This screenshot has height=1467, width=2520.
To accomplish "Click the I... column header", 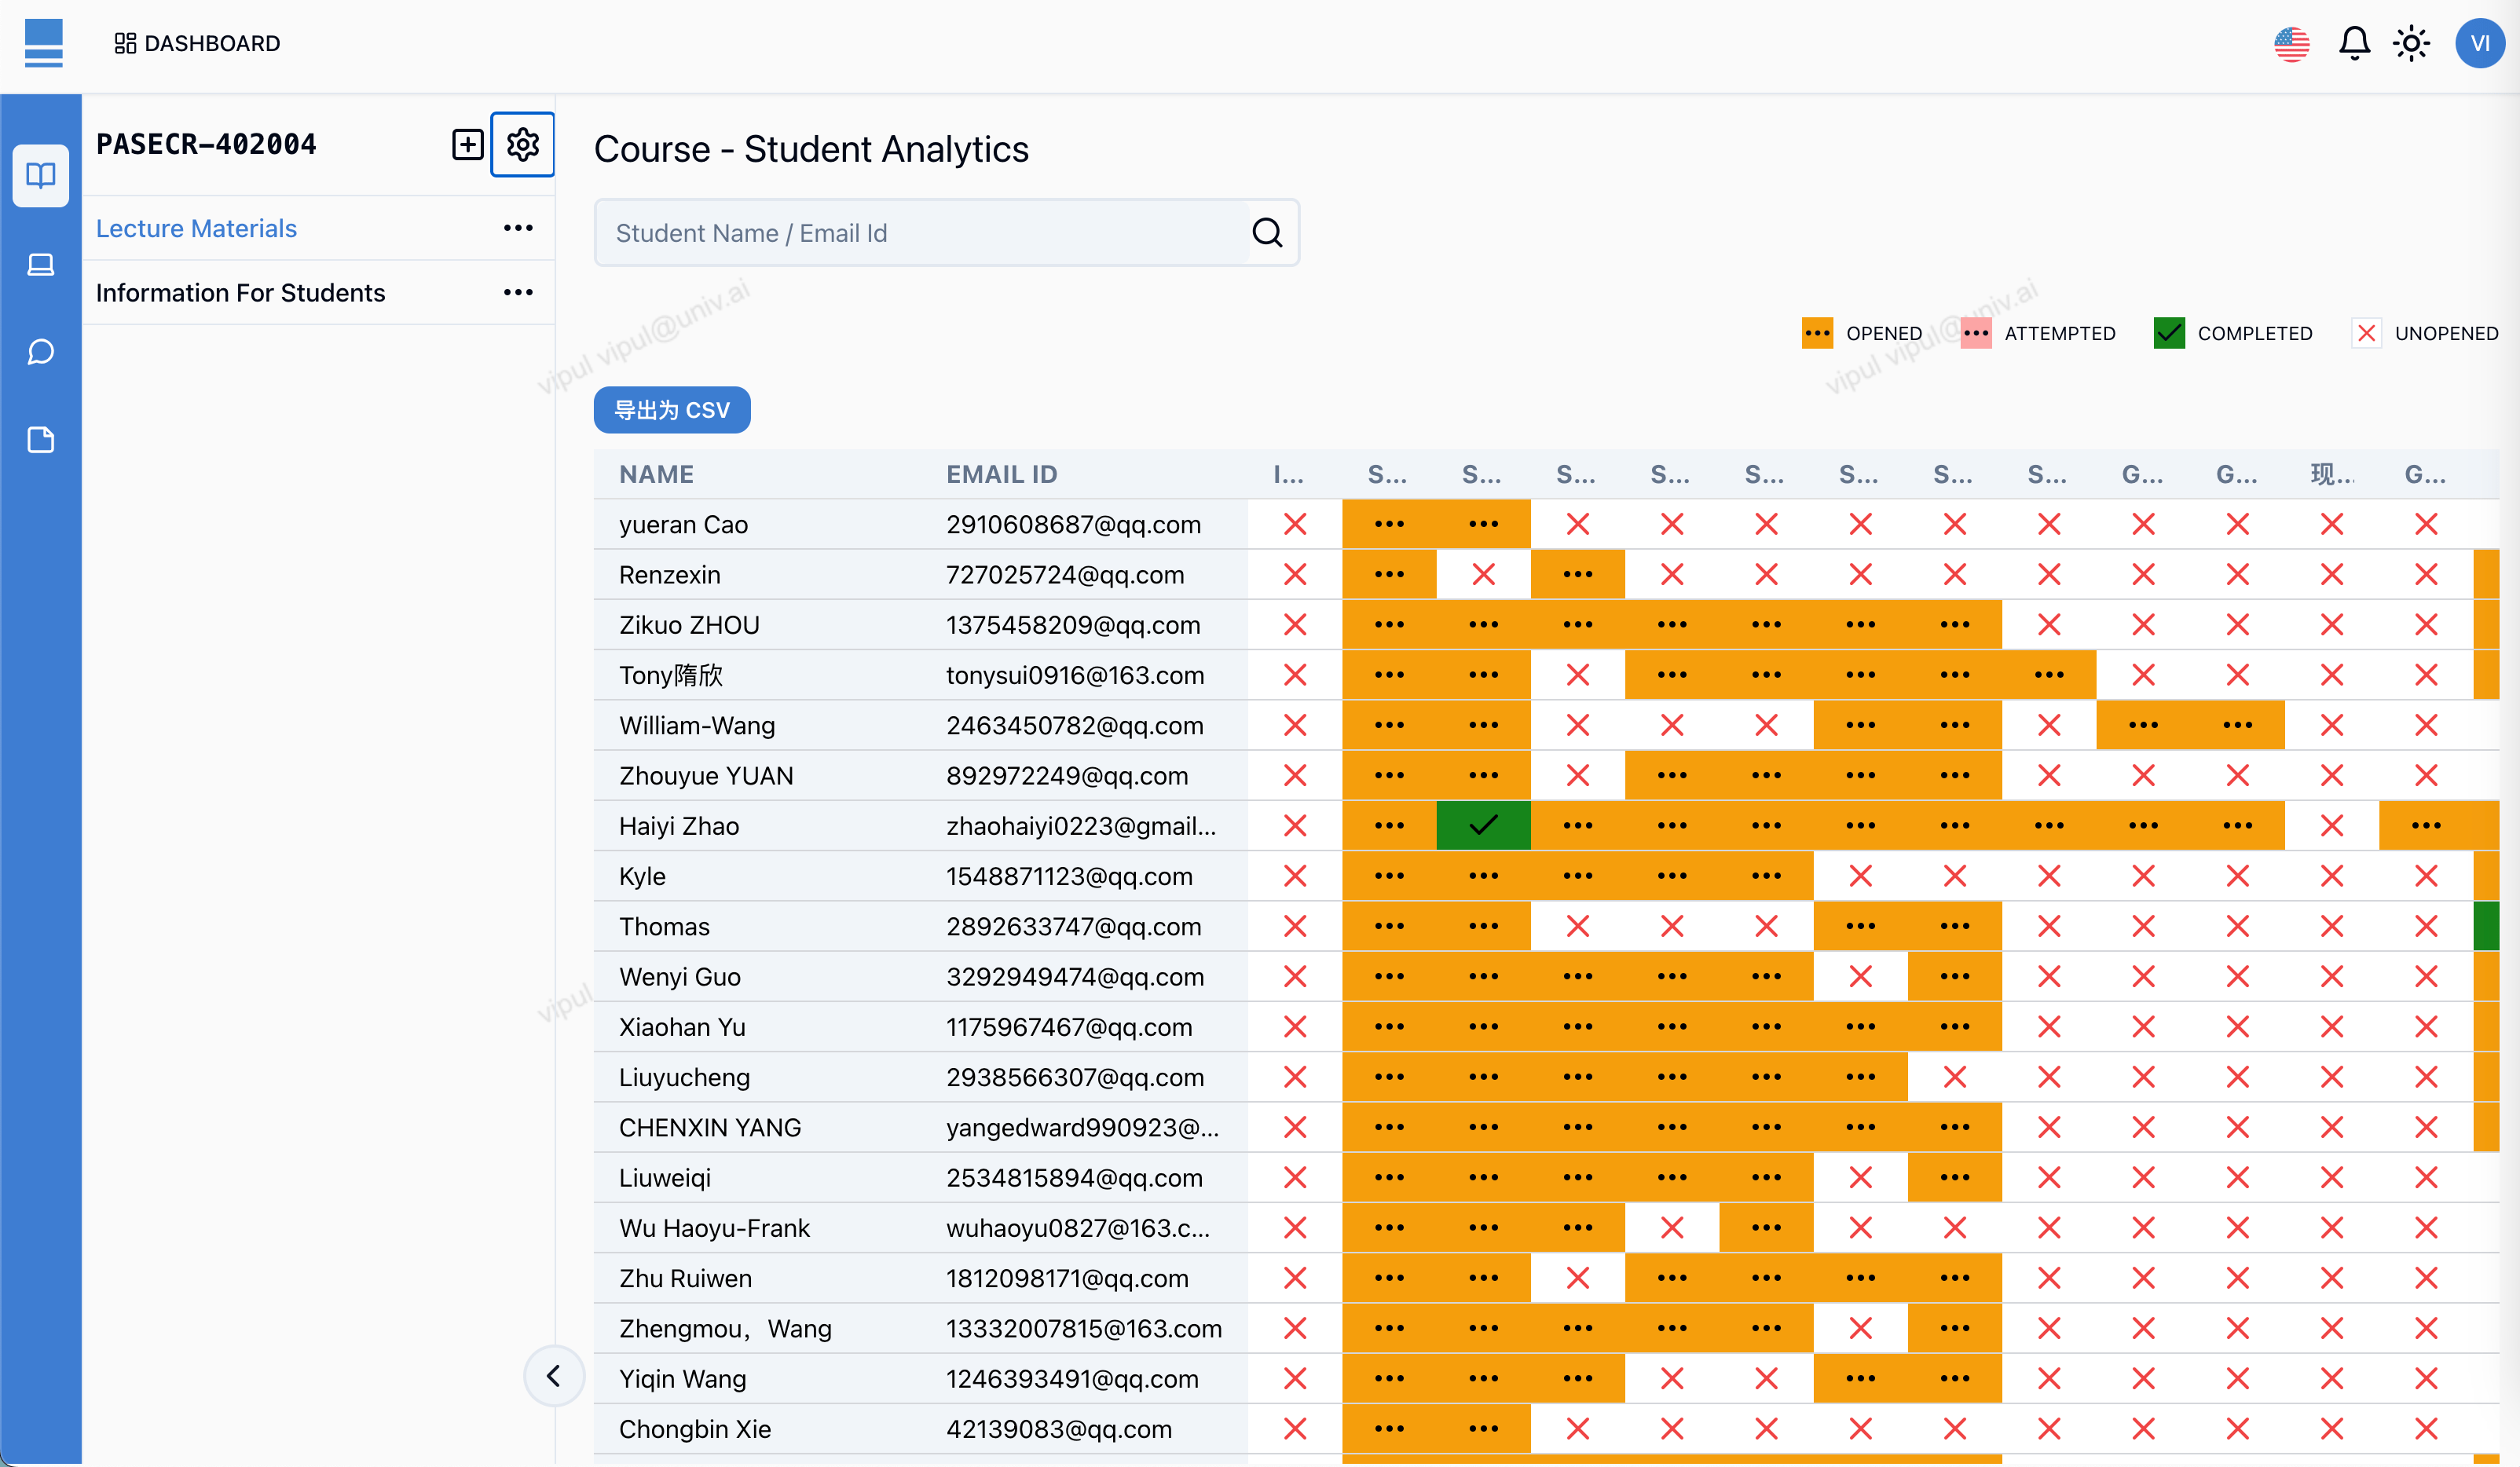I will coord(1288,474).
